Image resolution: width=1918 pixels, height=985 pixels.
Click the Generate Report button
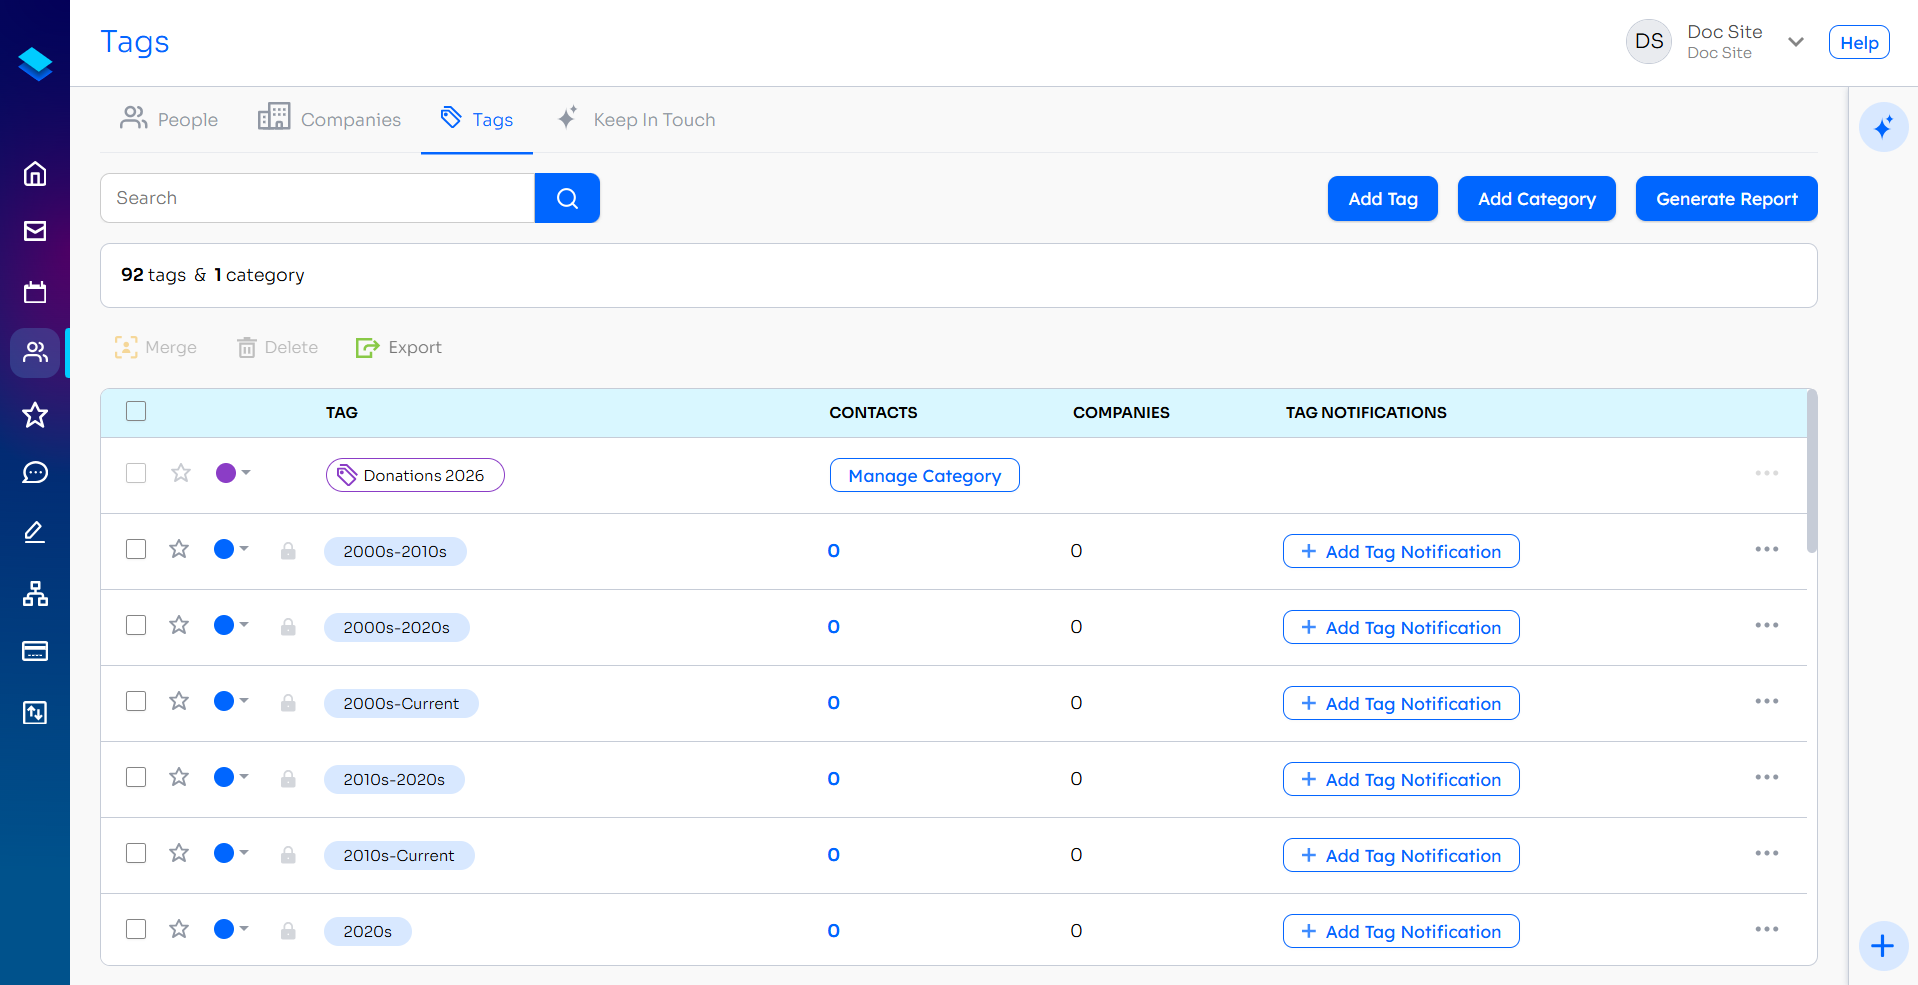coord(1727,199)
